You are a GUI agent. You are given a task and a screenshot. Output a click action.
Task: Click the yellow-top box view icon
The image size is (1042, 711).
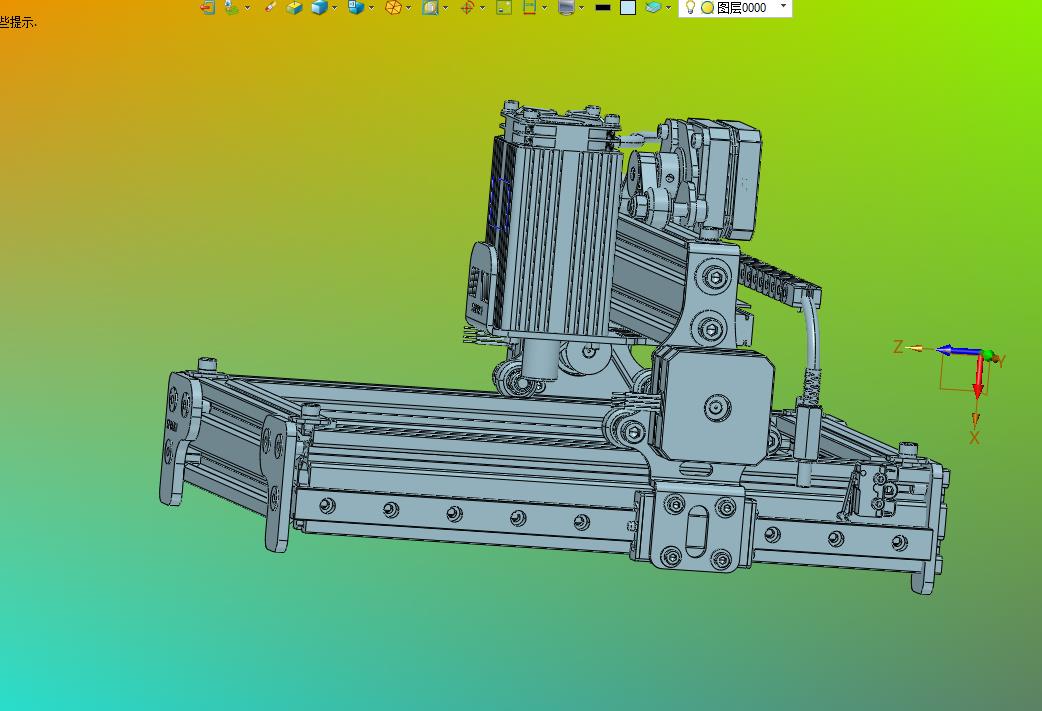click(294, 7)
